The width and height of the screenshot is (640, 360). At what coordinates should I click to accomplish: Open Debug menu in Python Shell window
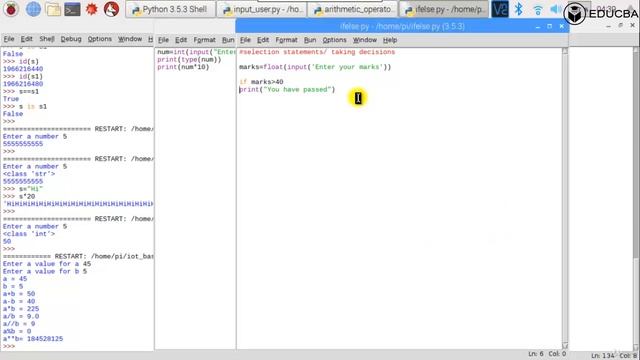(x=71, y=39)
